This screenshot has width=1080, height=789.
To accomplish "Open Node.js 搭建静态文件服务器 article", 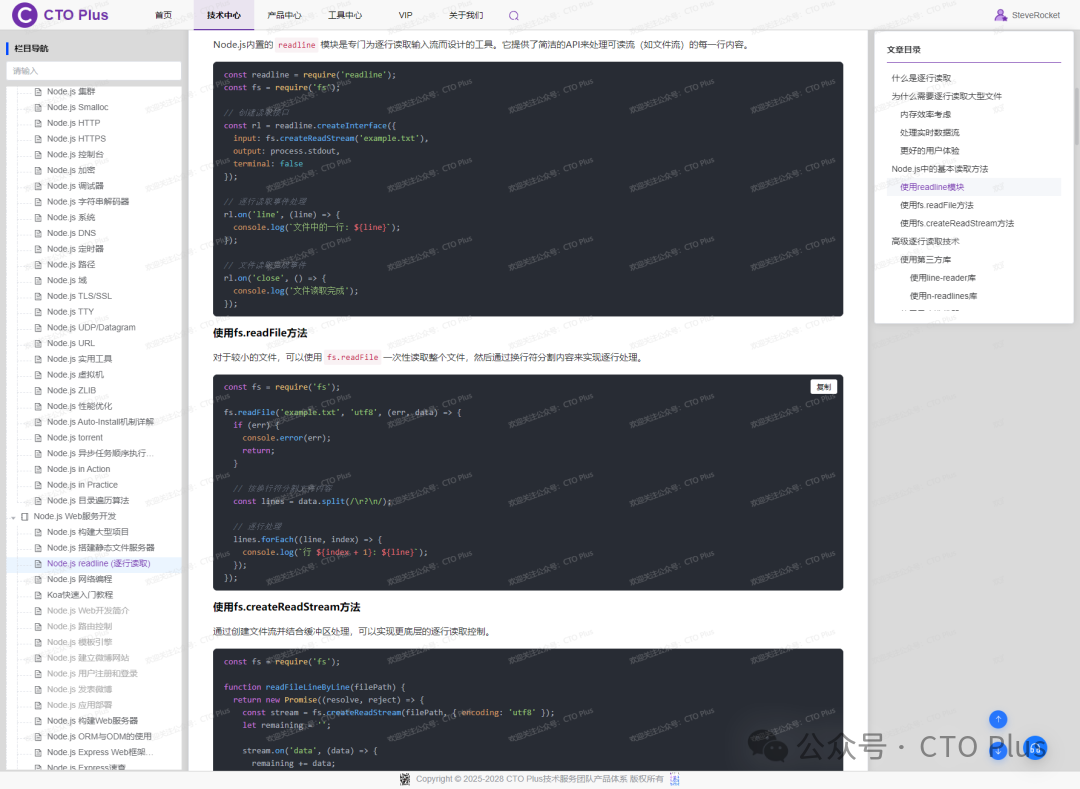I will click(101, 548).
